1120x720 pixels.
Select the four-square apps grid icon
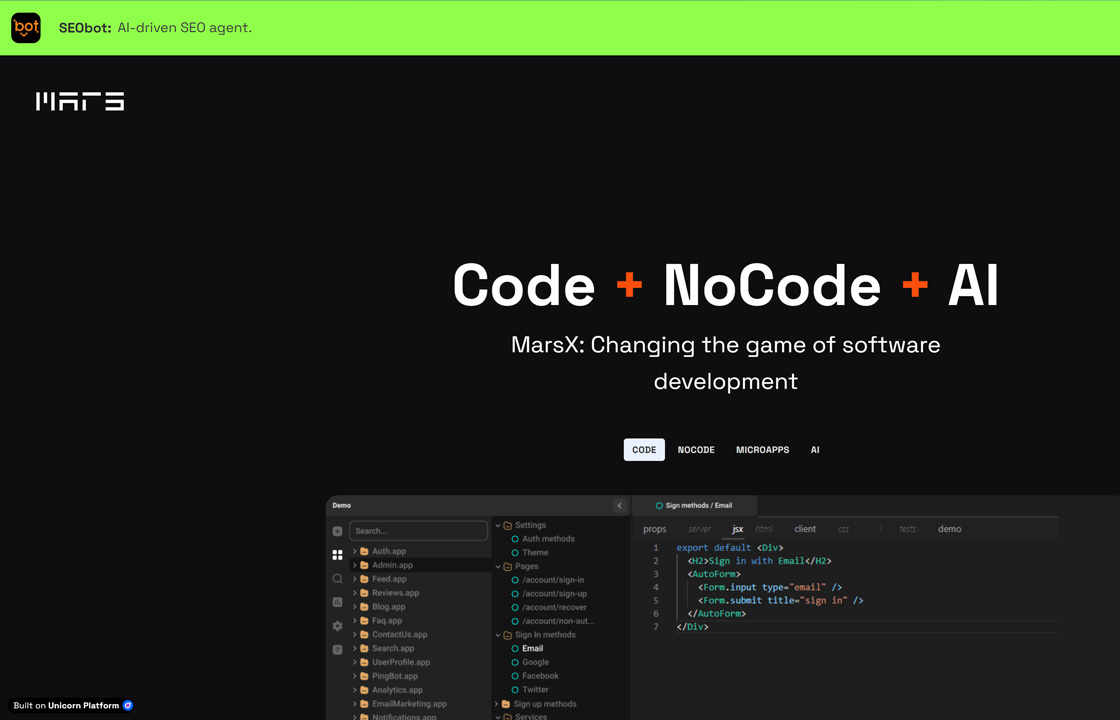(337, 555)
